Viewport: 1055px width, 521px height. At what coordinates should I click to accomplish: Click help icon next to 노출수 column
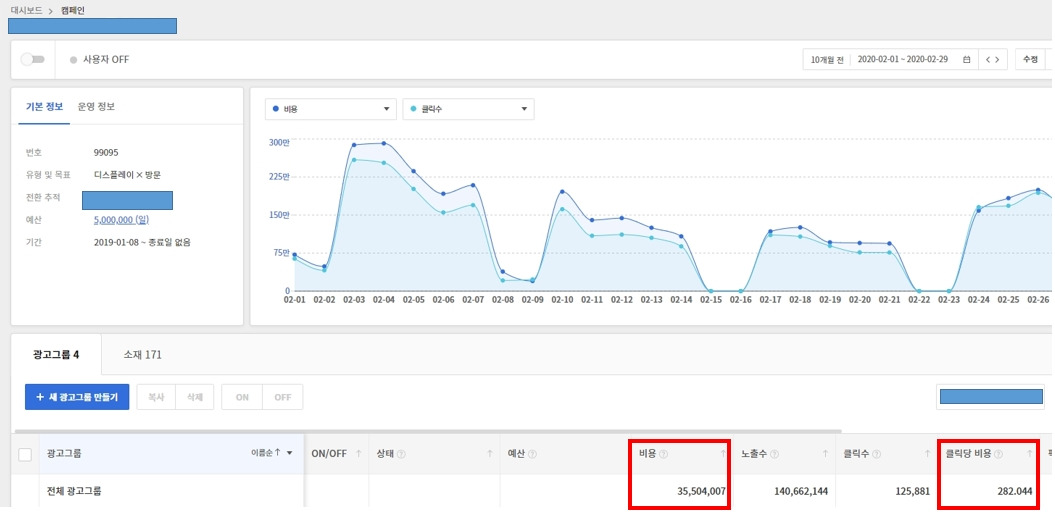(x=774, y=454)
